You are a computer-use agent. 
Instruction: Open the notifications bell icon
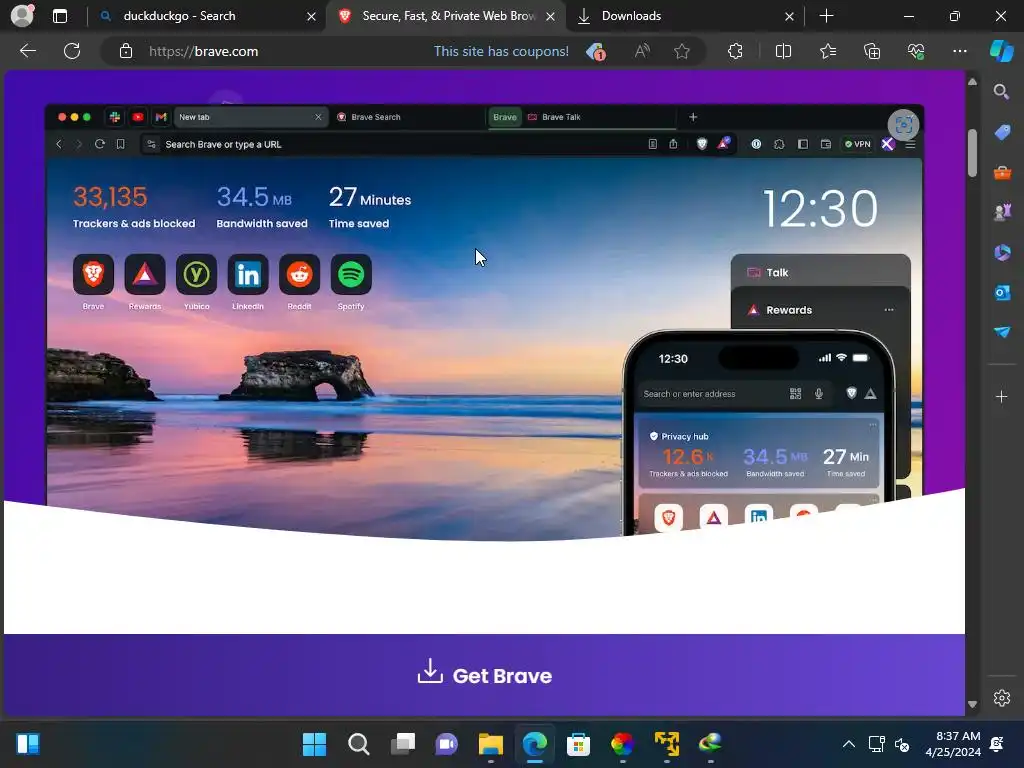[x=997, y=744]
